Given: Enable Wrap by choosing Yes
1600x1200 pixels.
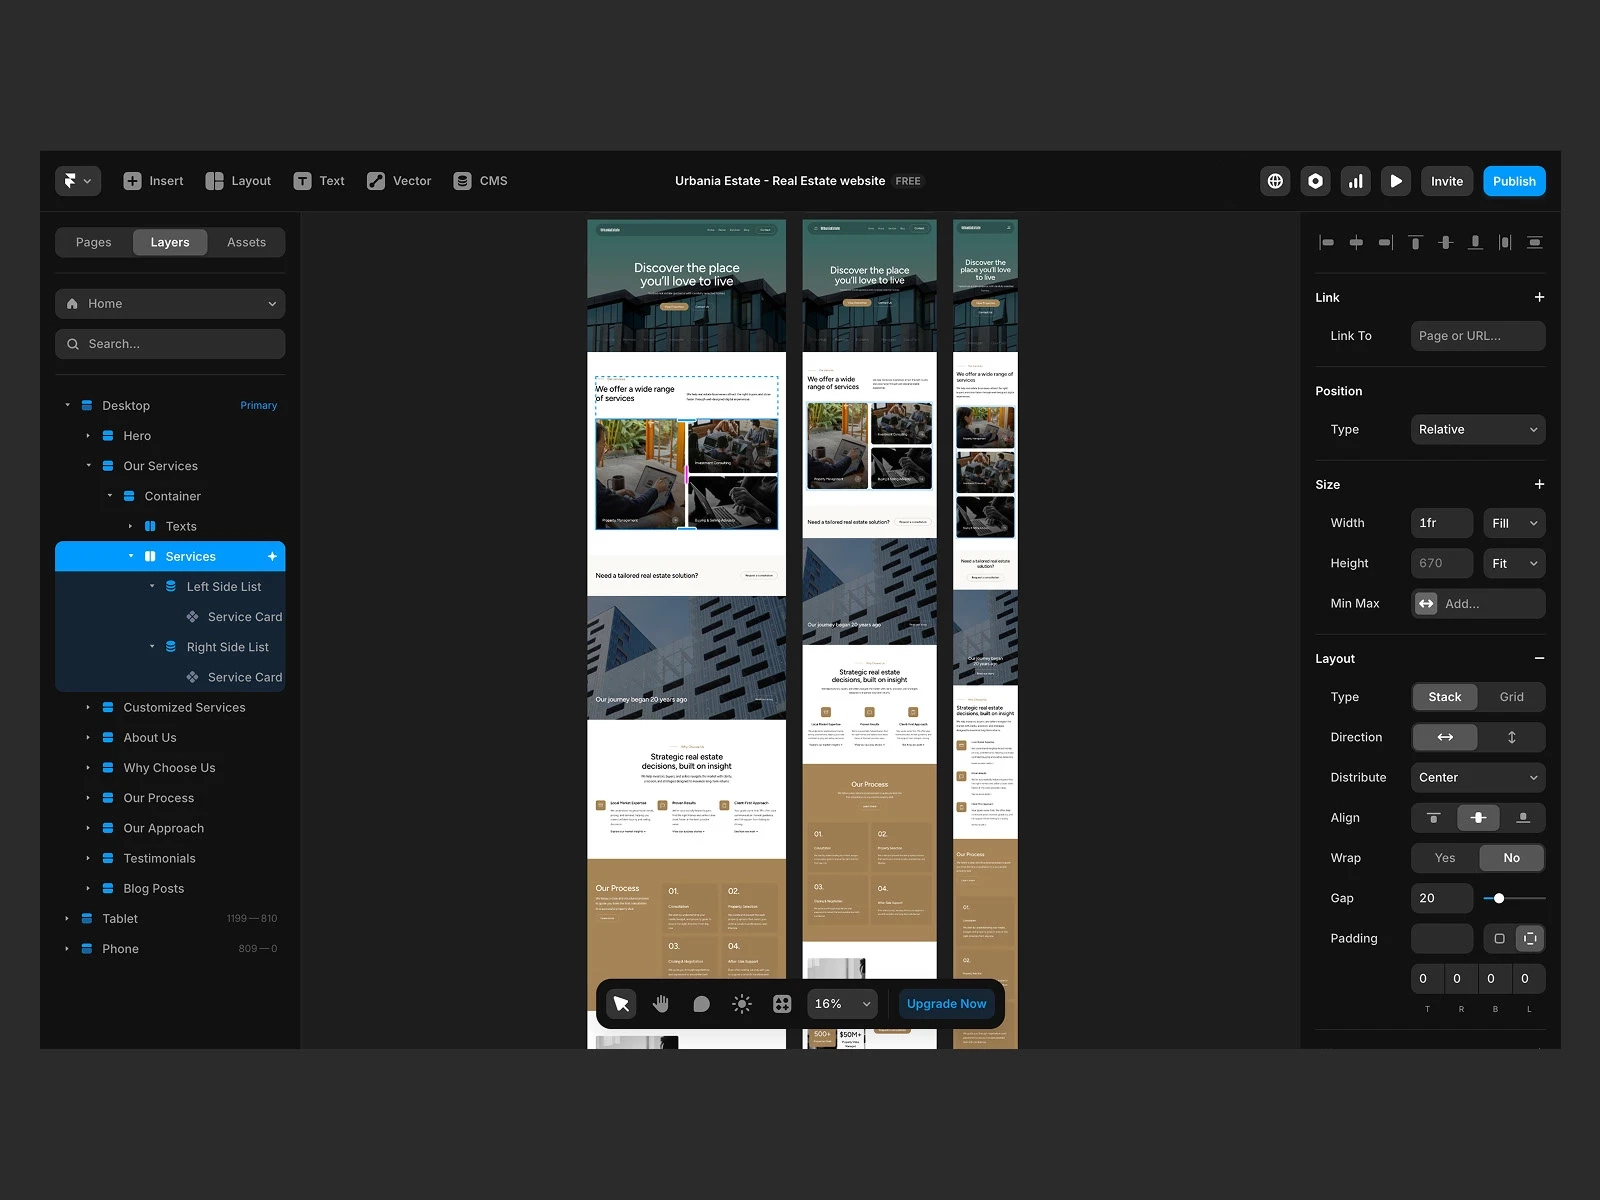Looking at the screenshot, I should (x=1444, y=858).
